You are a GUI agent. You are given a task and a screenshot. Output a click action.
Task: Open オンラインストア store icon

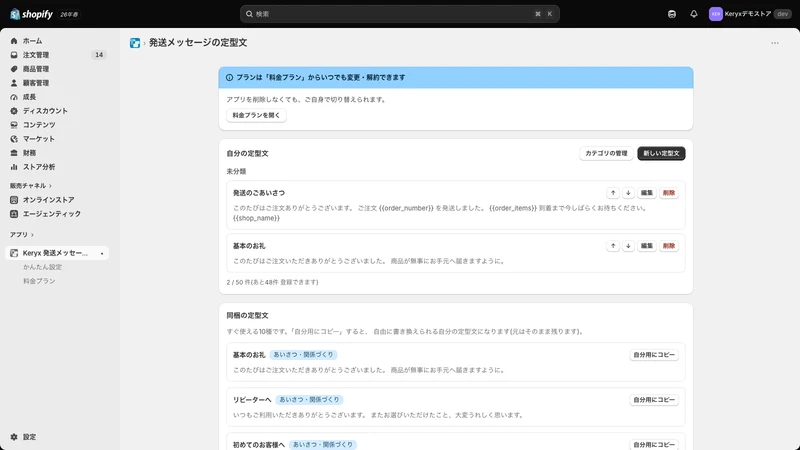pos(14,200)
